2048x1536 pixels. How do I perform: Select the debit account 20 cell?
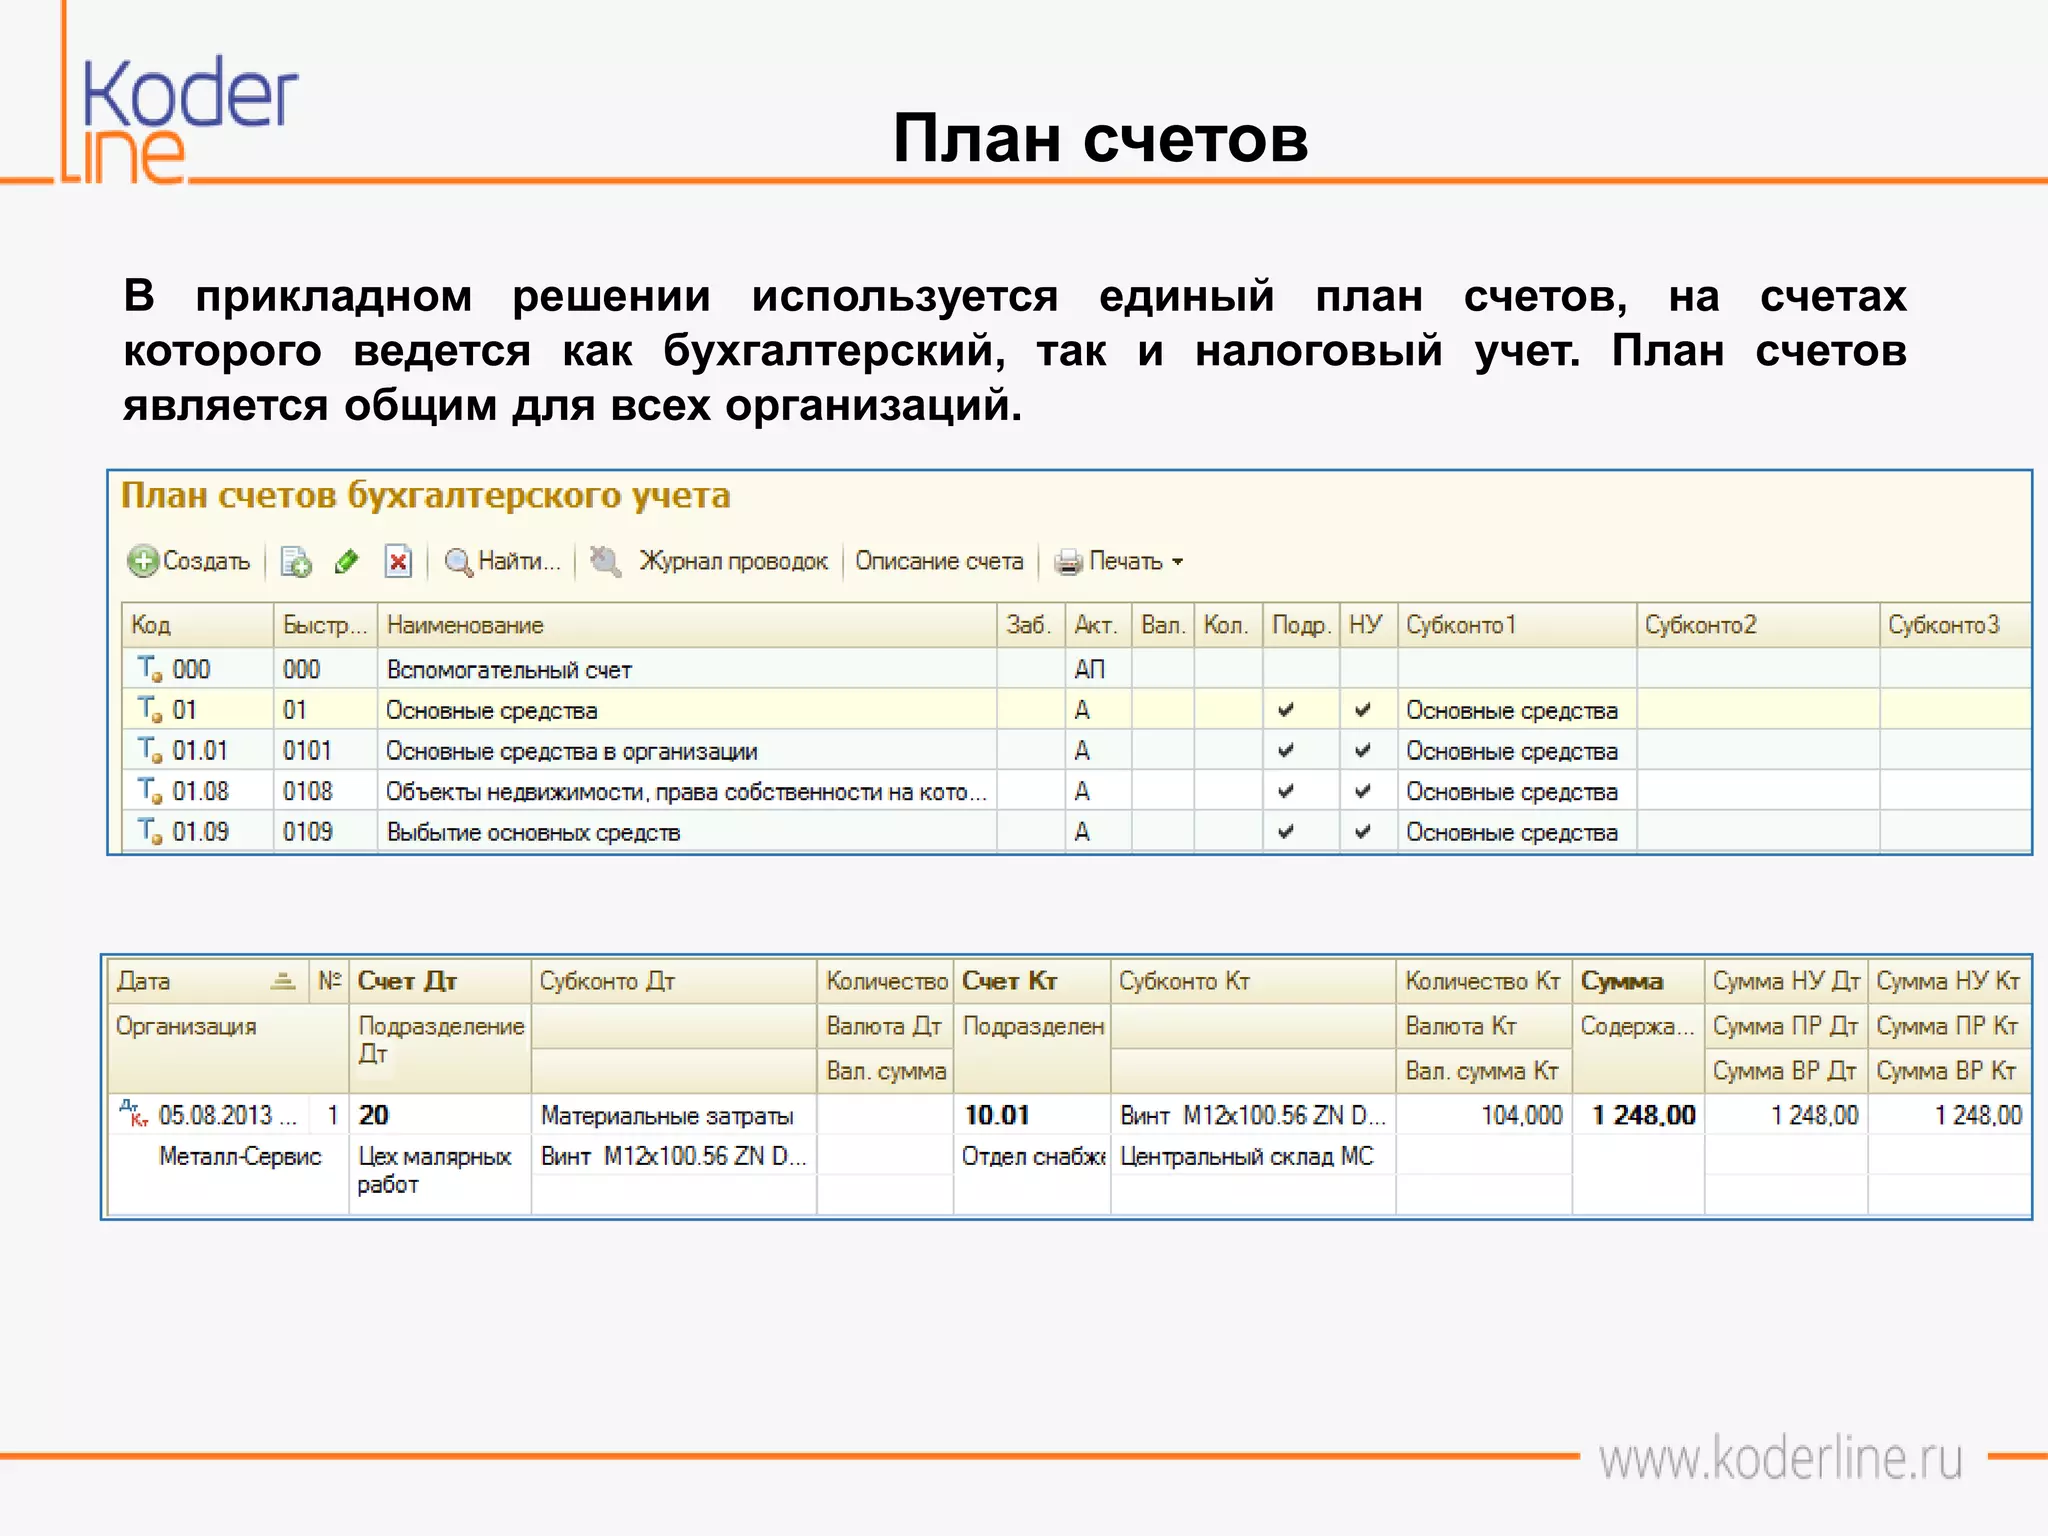[x=439, y=1115]
